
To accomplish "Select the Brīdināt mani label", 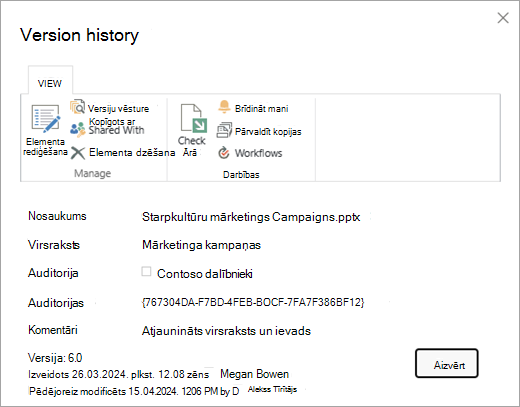I will 261,109.
